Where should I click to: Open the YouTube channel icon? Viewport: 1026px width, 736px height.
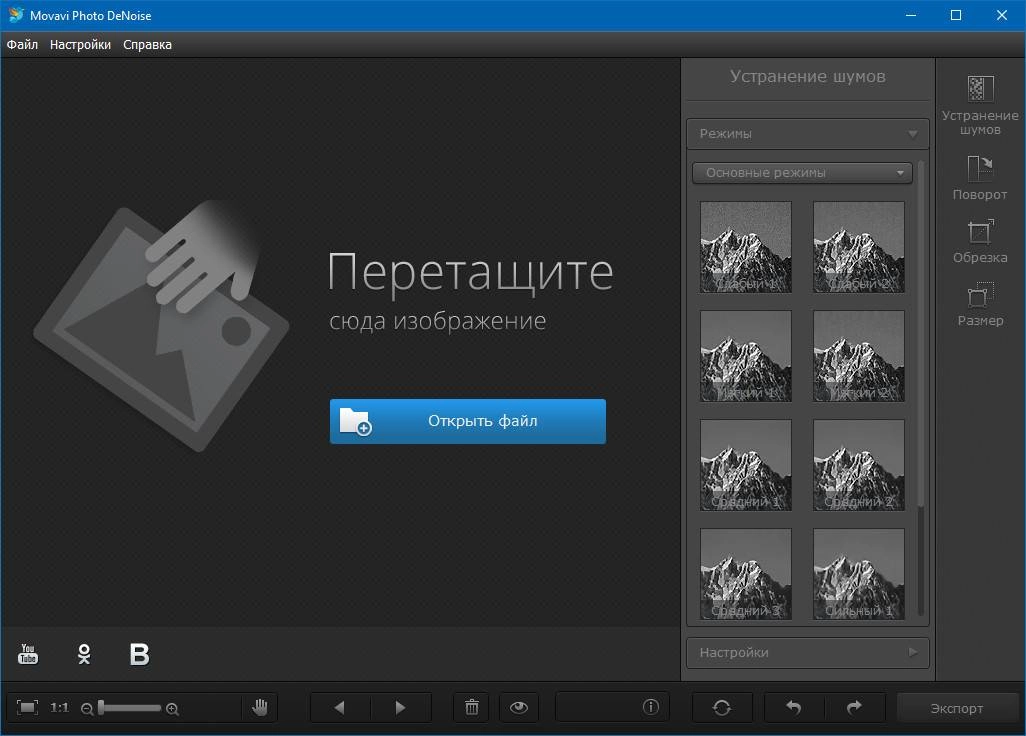27,654
